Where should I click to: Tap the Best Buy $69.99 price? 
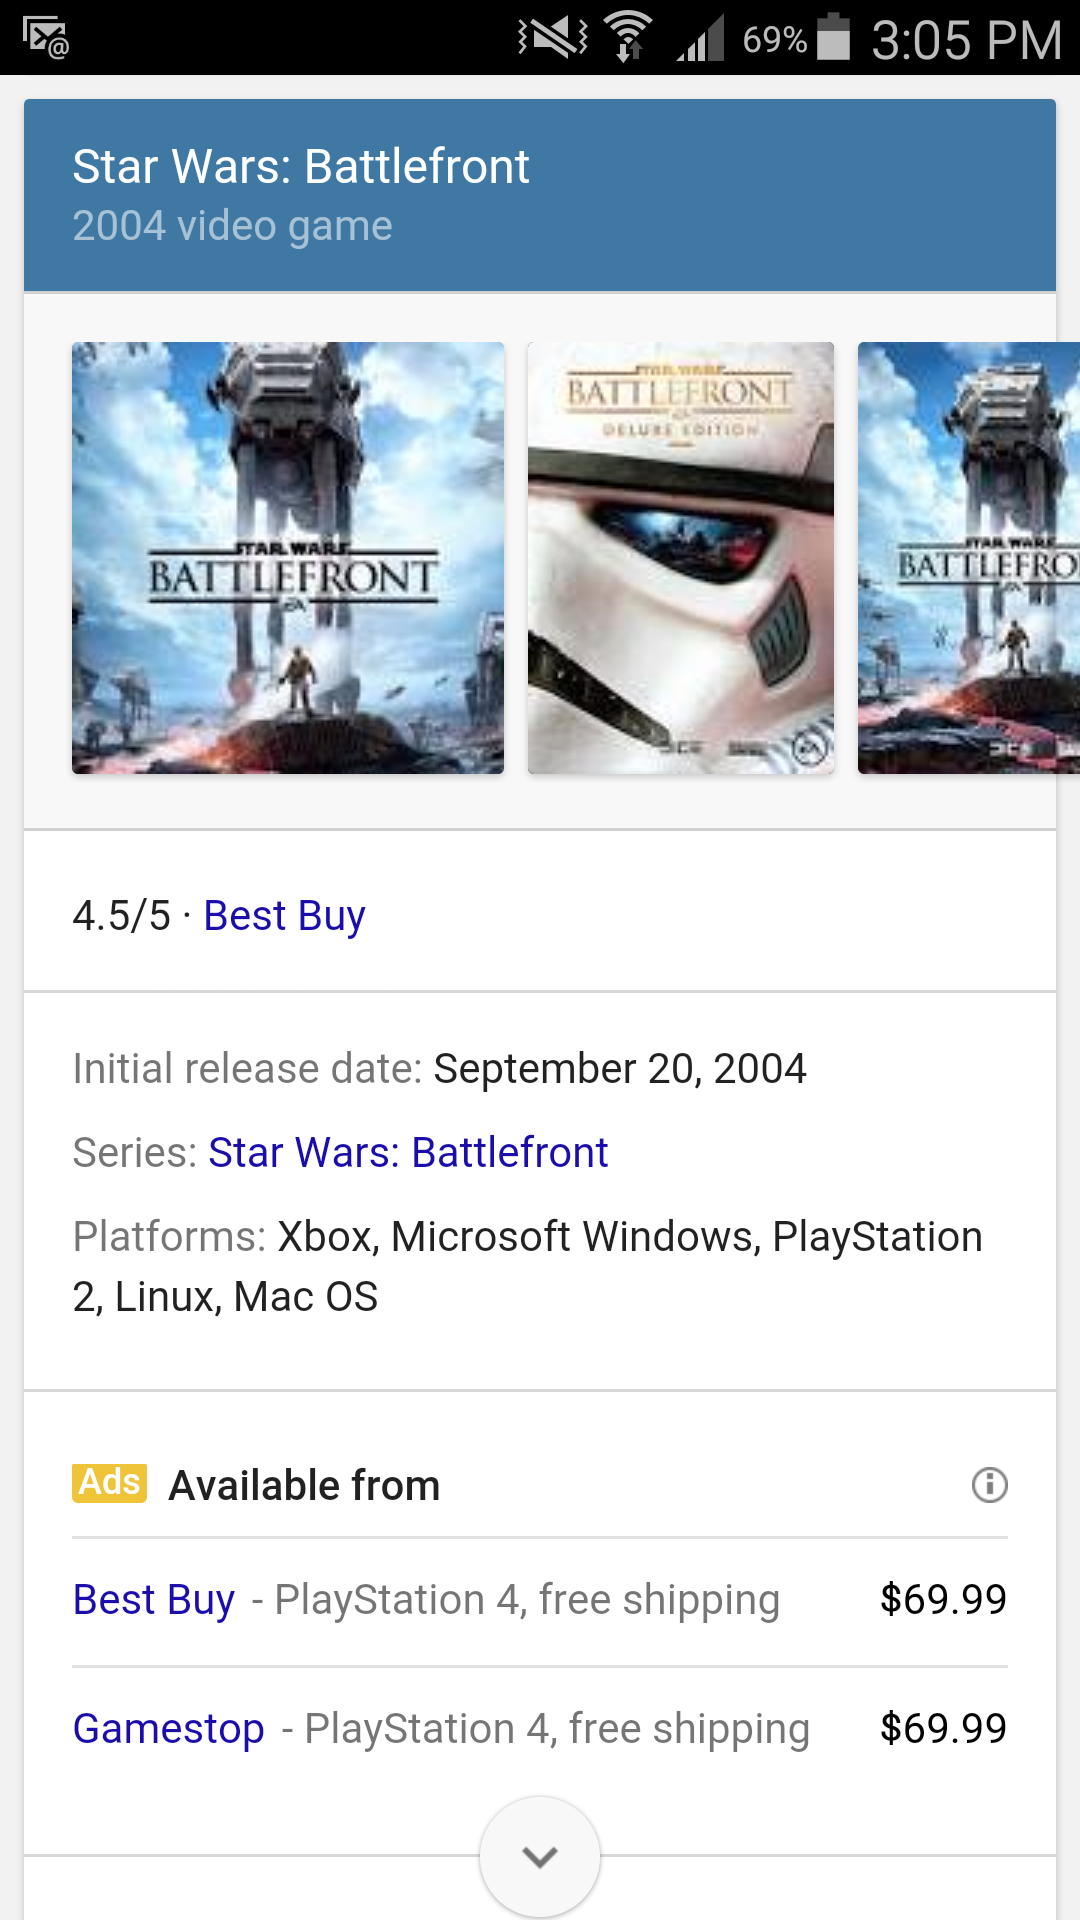click(943, 1600)
